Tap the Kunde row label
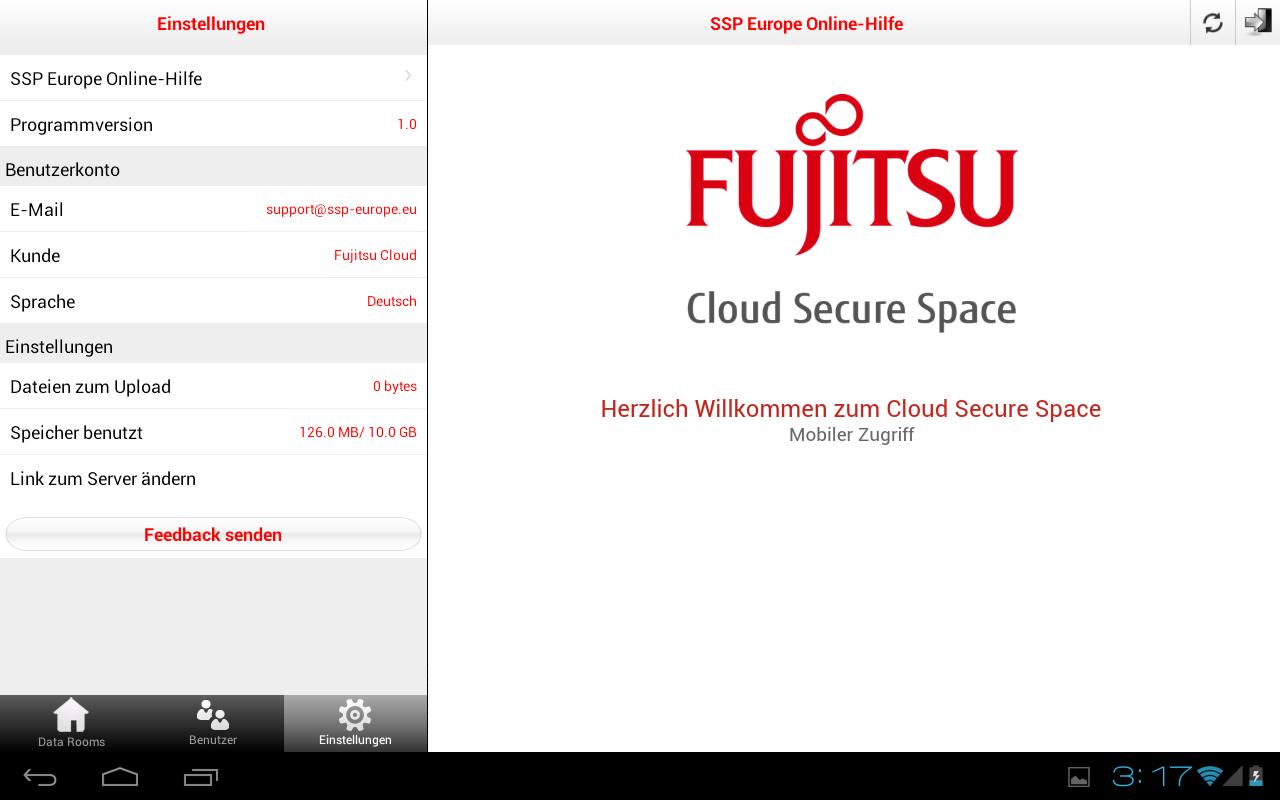 click(35, 256)
